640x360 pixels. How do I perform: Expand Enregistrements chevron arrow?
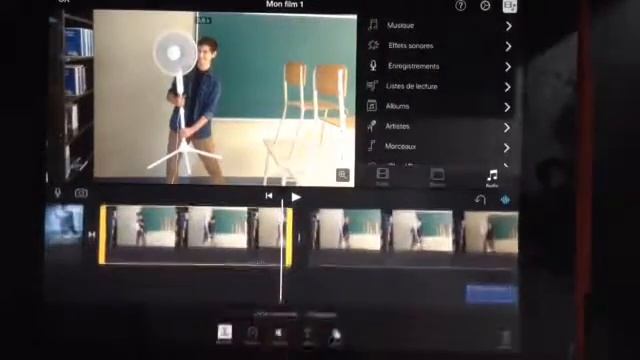click(x=508, y=67)
